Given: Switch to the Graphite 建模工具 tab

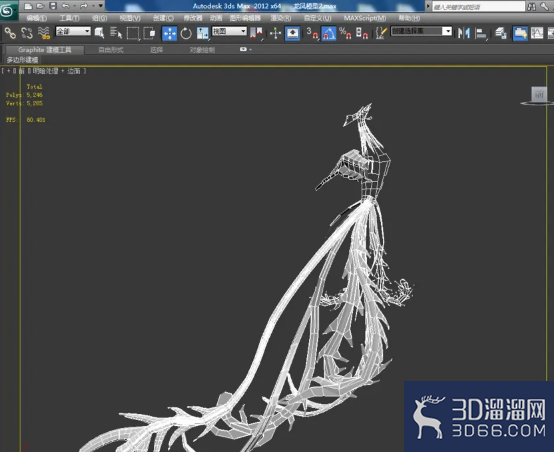Looking at the screenshot, I should click(x=45, y=50).
